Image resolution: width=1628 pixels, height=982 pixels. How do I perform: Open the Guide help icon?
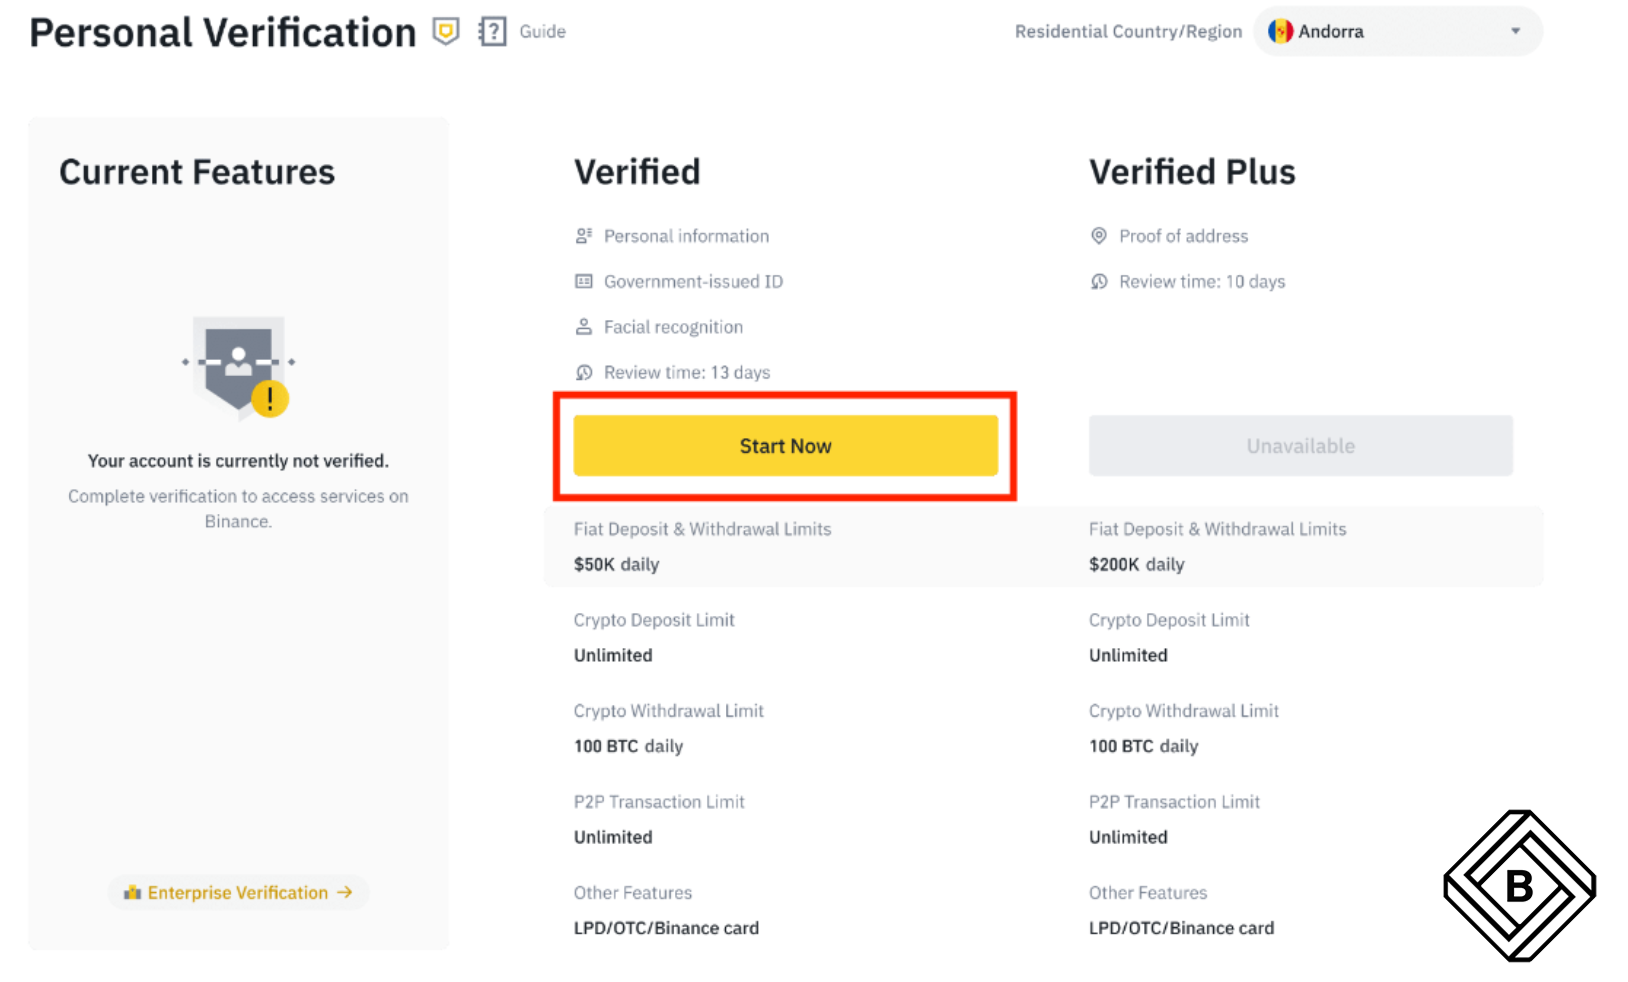pyautogui.click(x=492, y=31)
